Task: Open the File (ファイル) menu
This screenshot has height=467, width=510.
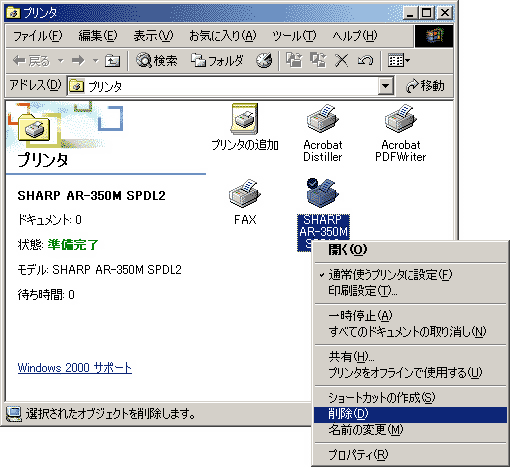Action: coord(37,36)
